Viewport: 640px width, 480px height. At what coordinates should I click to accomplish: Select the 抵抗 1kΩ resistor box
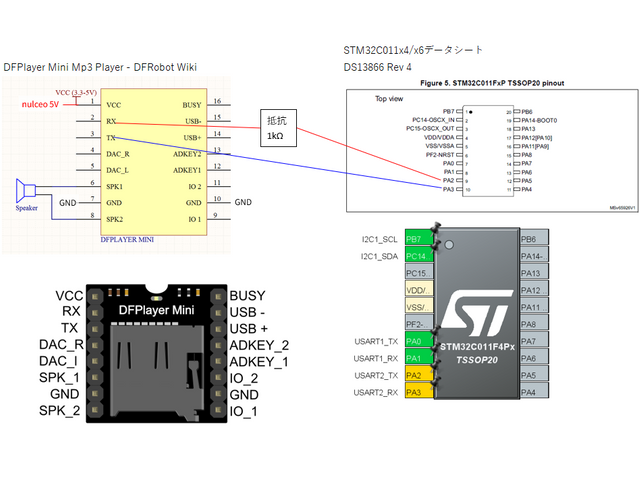(x=278, y=128)
